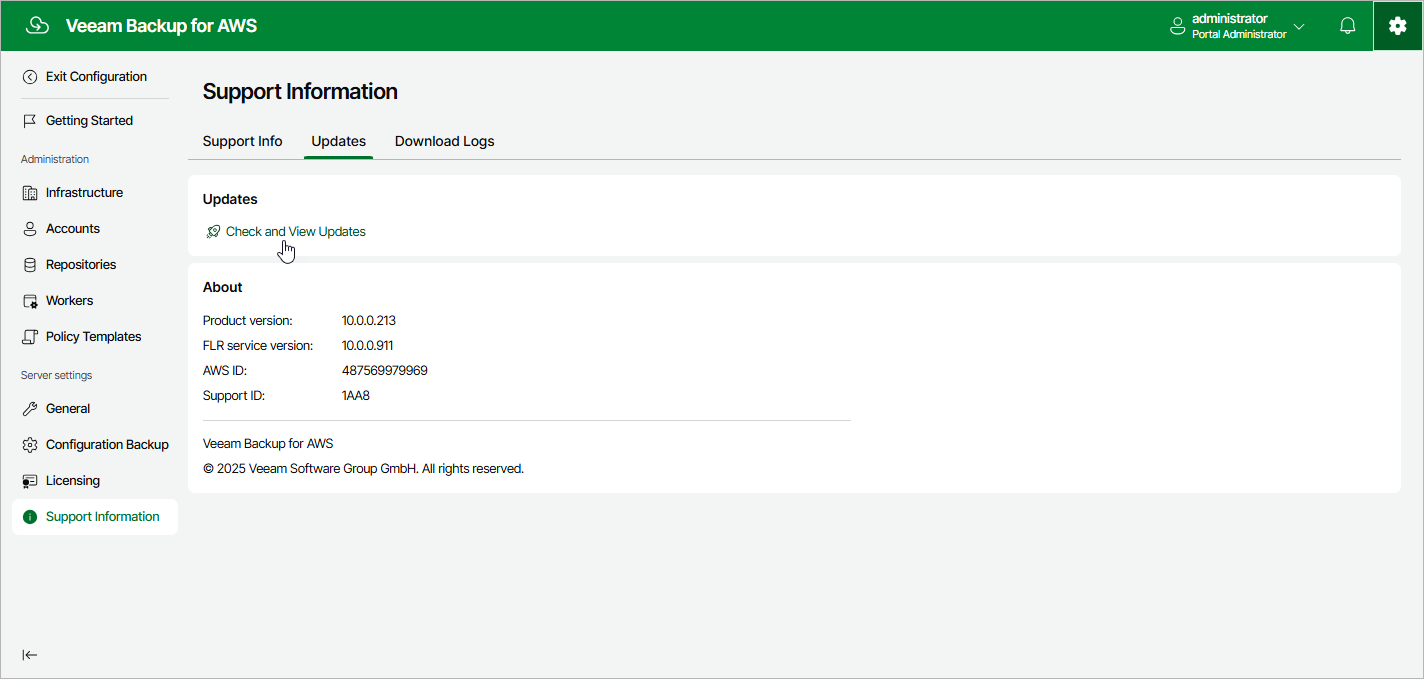Open the Download Logs tab
Screen dimensions: 1424x679
(x=444, y=141)
